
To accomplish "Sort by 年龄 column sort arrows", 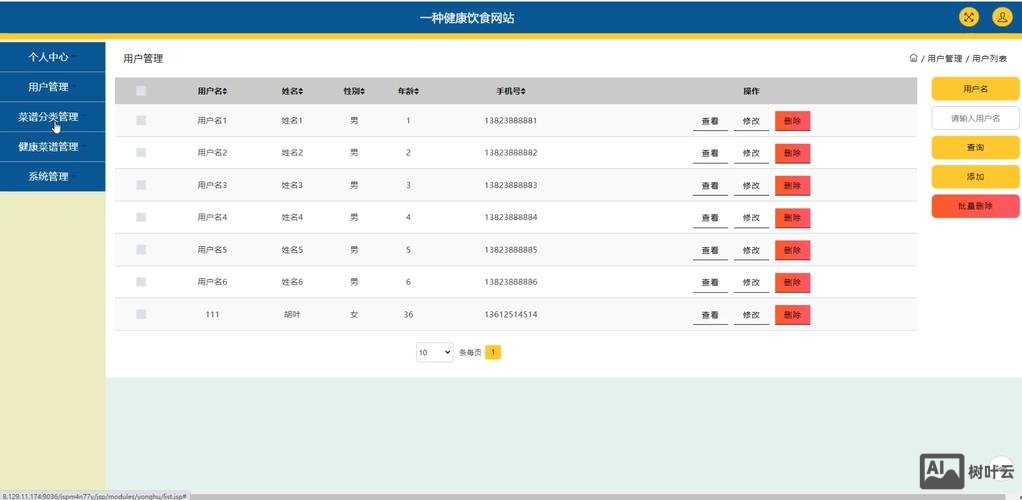I will (416, 92).
